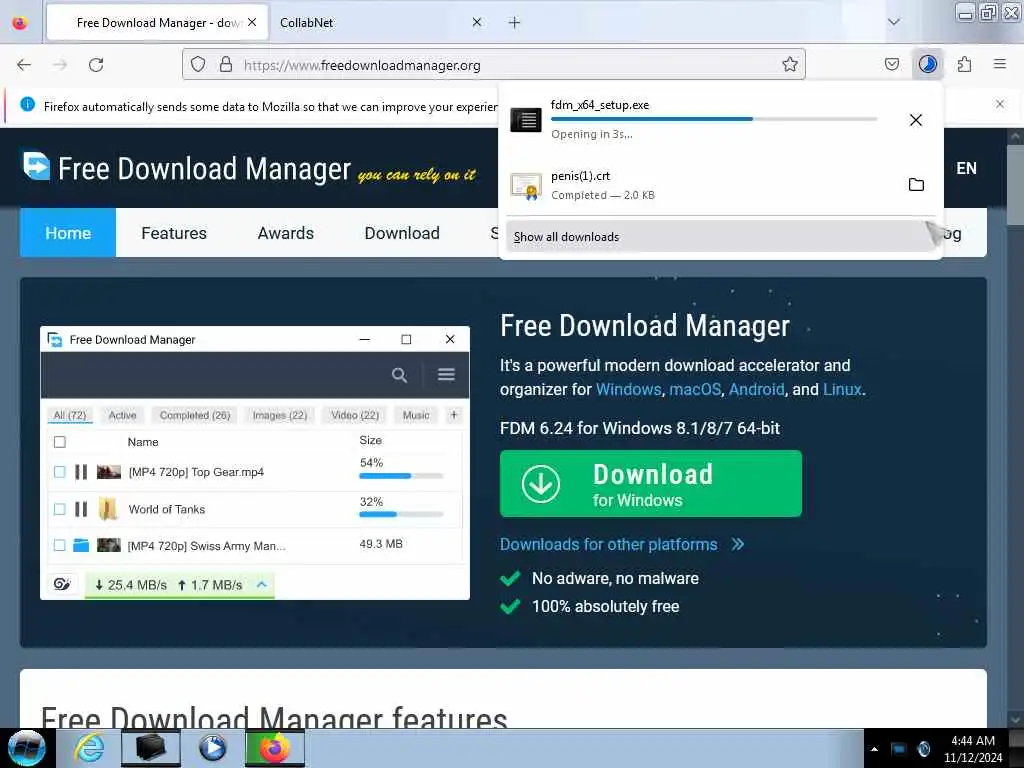Switch to the CollabNet tab

pos(381,23)
